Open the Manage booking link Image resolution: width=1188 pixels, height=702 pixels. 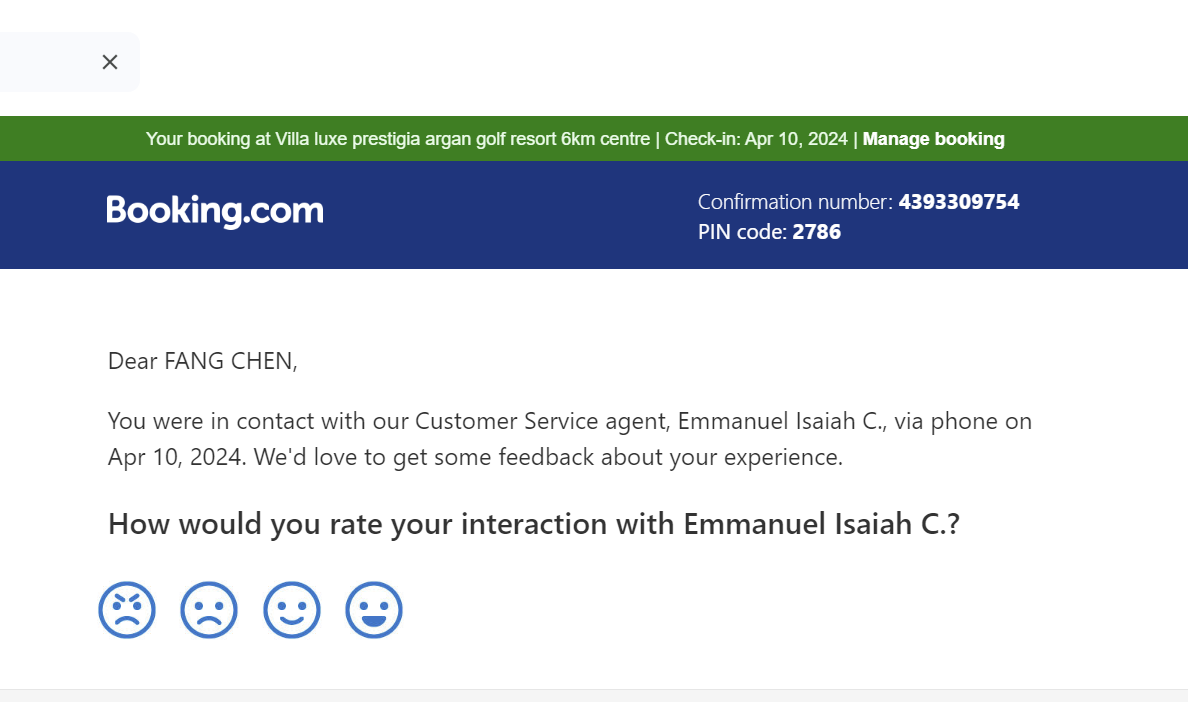point(933,139)
